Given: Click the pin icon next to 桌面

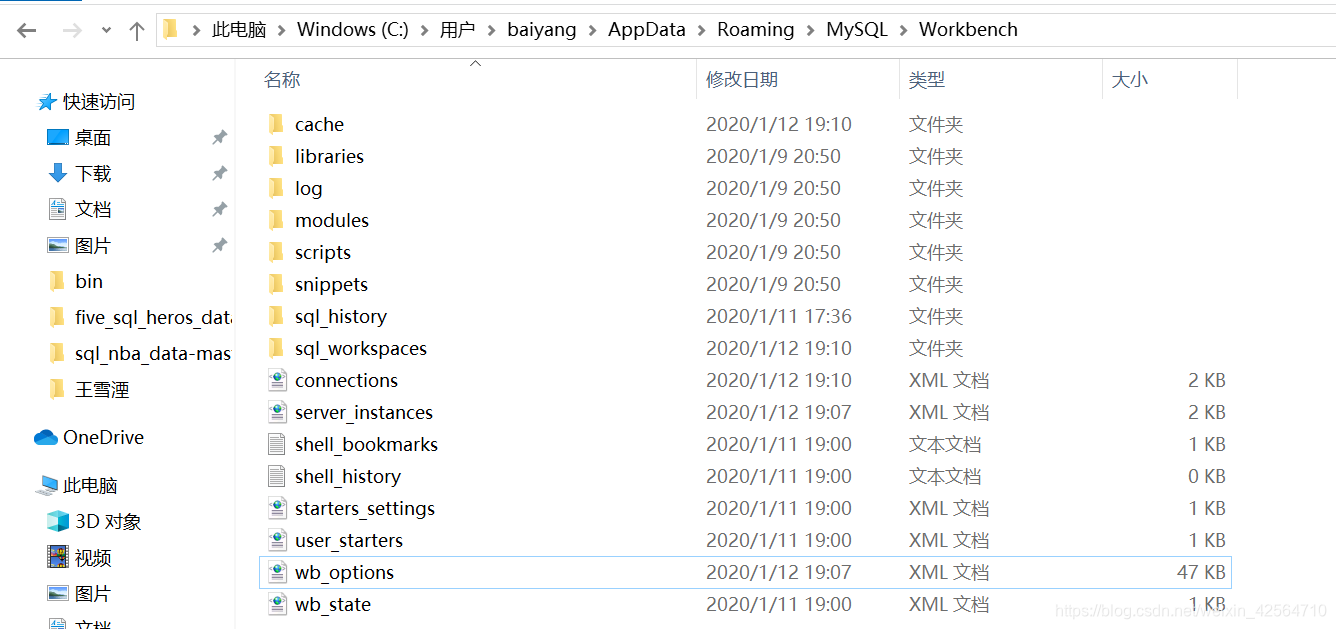Looking at the screenshot, I should (x=220, y=138).
